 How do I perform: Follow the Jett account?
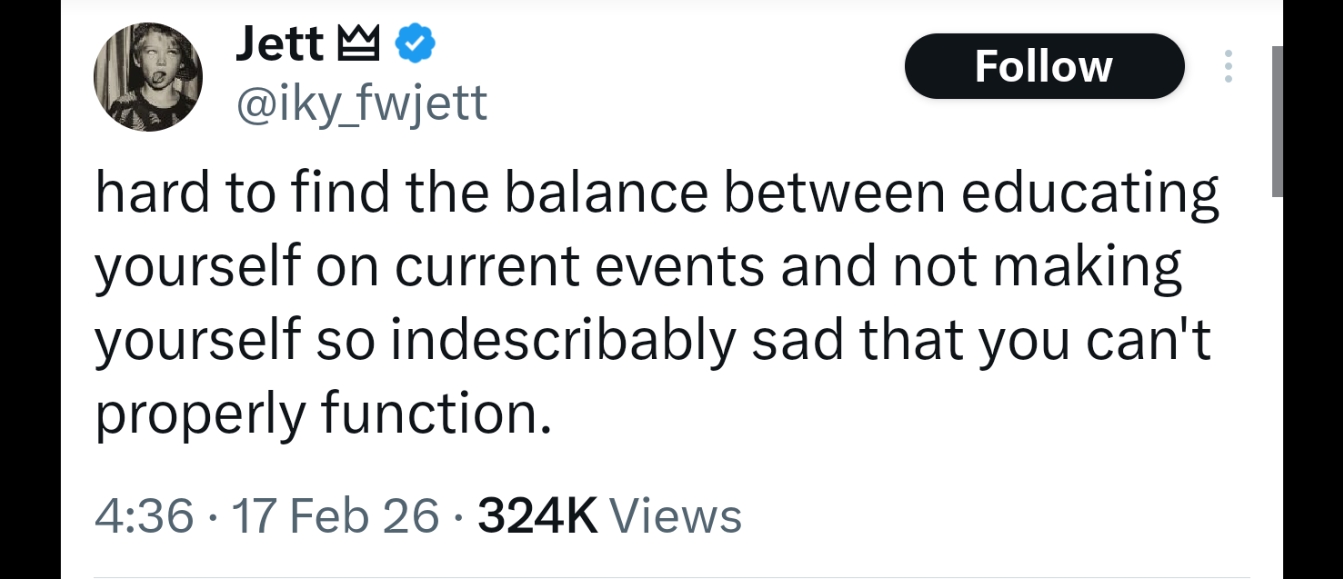tap(1043, 66)
